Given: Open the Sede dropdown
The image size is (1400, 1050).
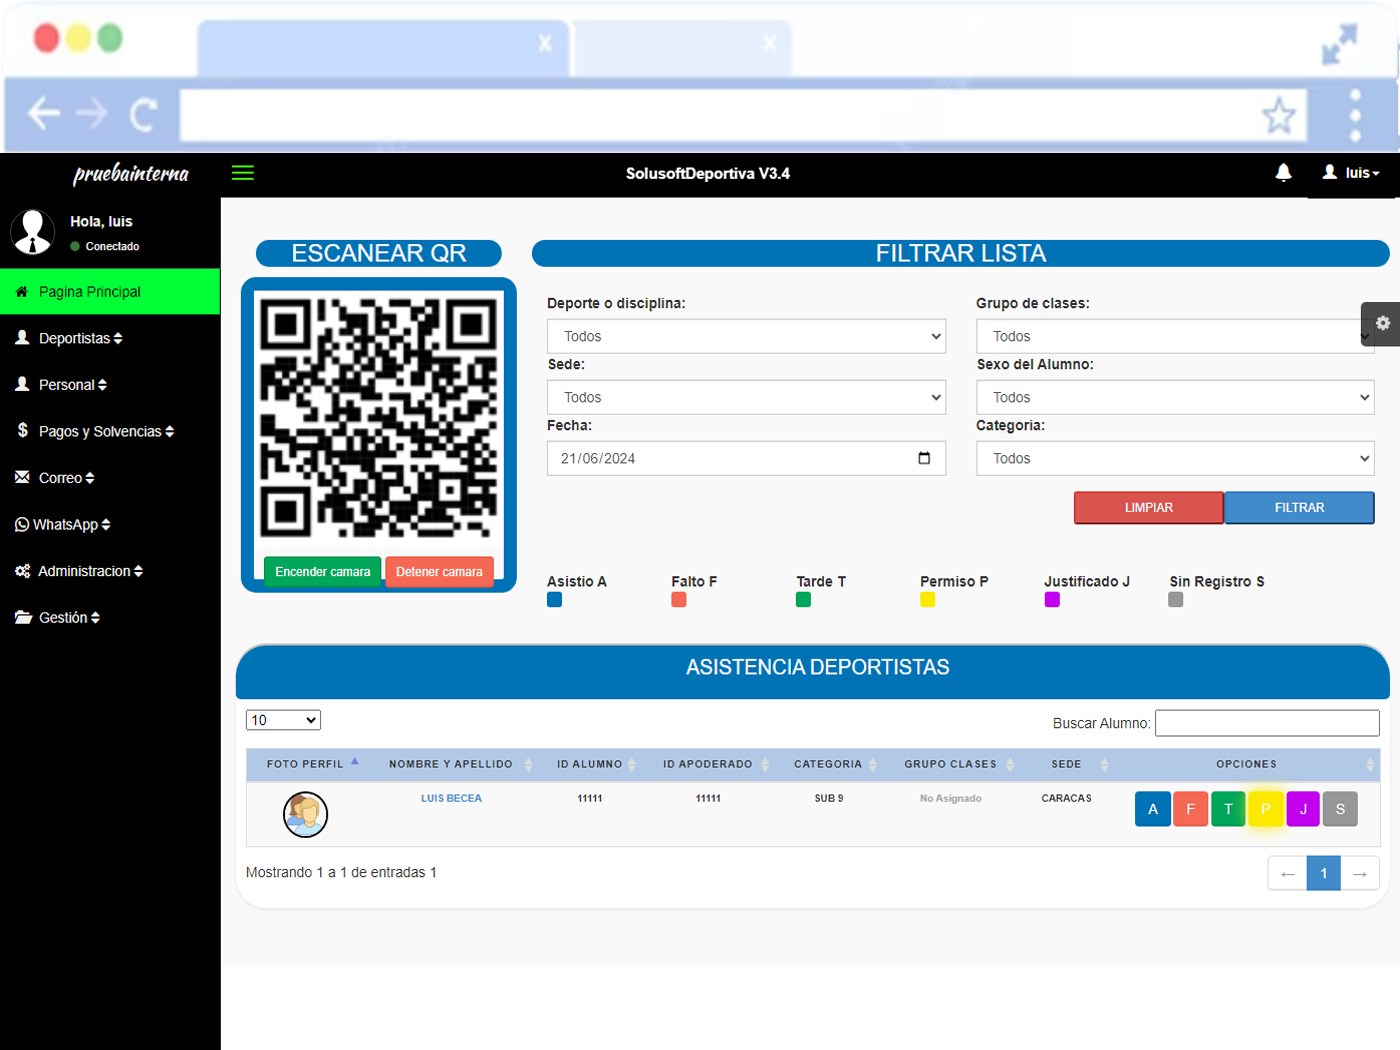Looking at the screenshot, I should click(746, 397).
